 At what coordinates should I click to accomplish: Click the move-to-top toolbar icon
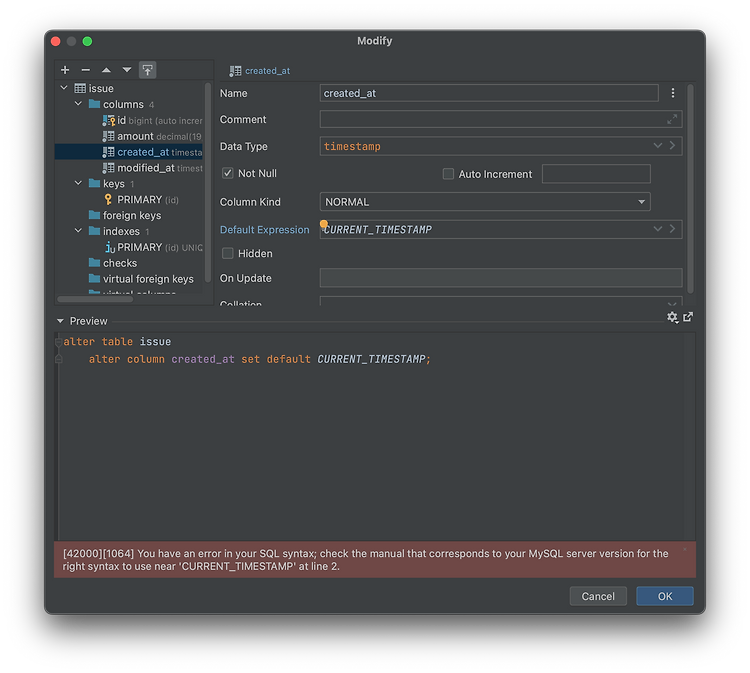click(x=147, y=70)
